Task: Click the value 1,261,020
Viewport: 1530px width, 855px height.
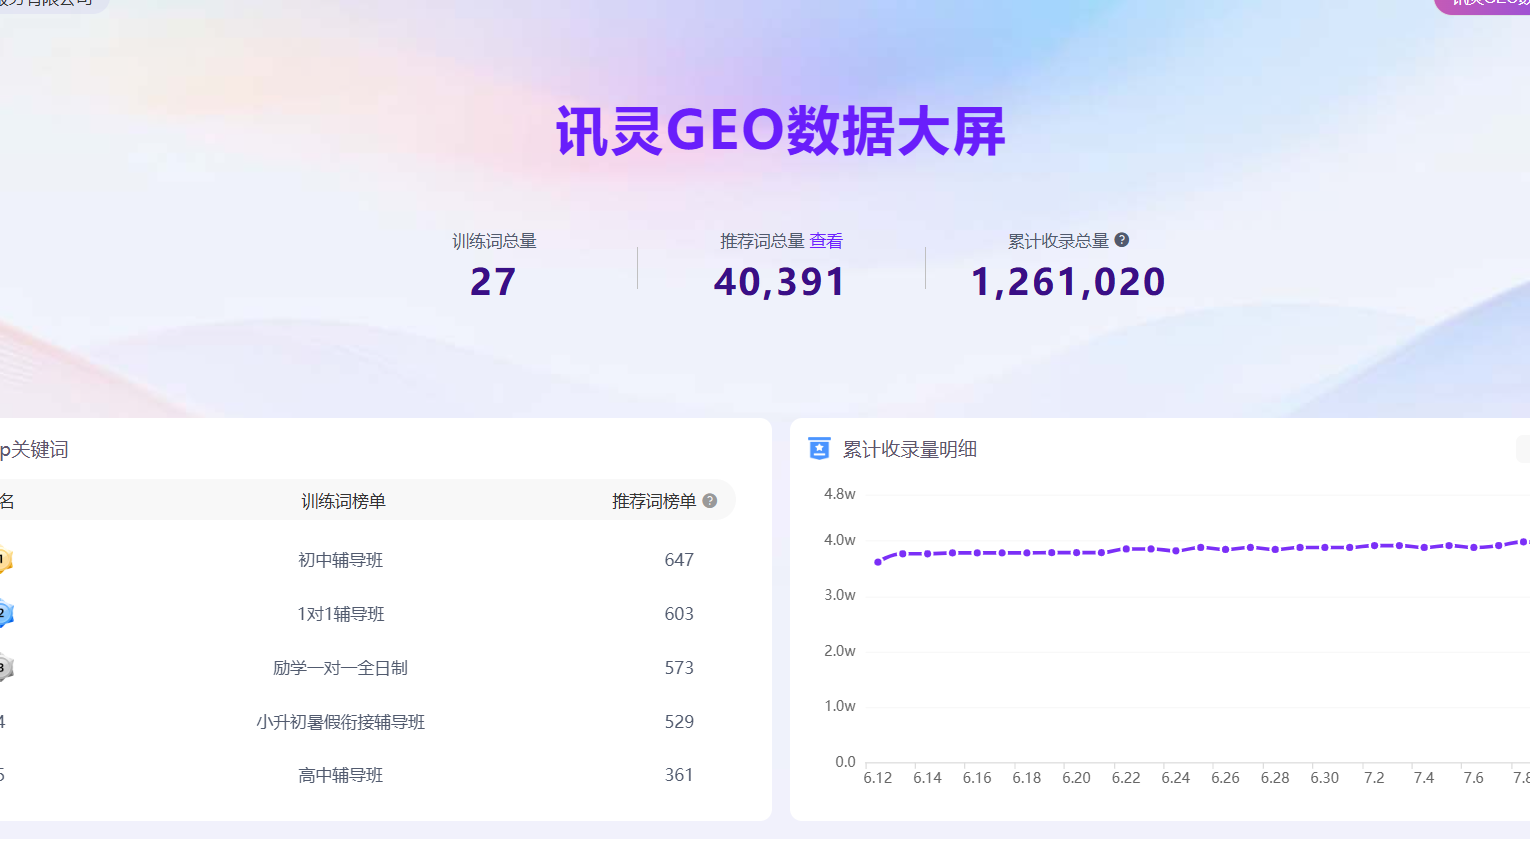Action: (1068, 282)
